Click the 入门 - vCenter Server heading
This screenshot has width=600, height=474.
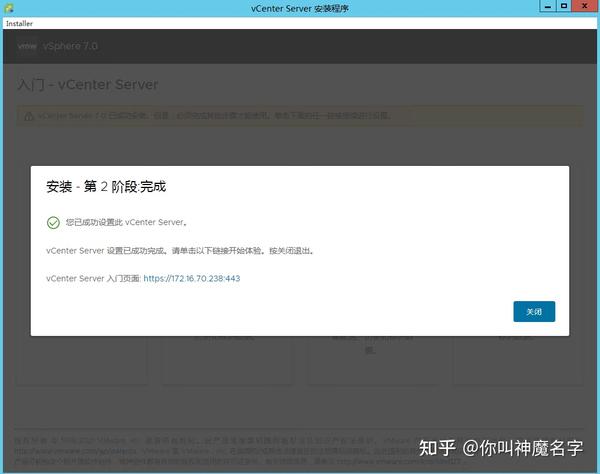click(88, 85)
